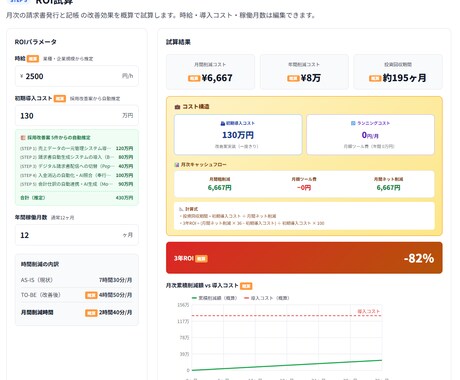Click the ¥6,667 monthly savings card
The height and width of the screenshot is (380, 460).
210,72
